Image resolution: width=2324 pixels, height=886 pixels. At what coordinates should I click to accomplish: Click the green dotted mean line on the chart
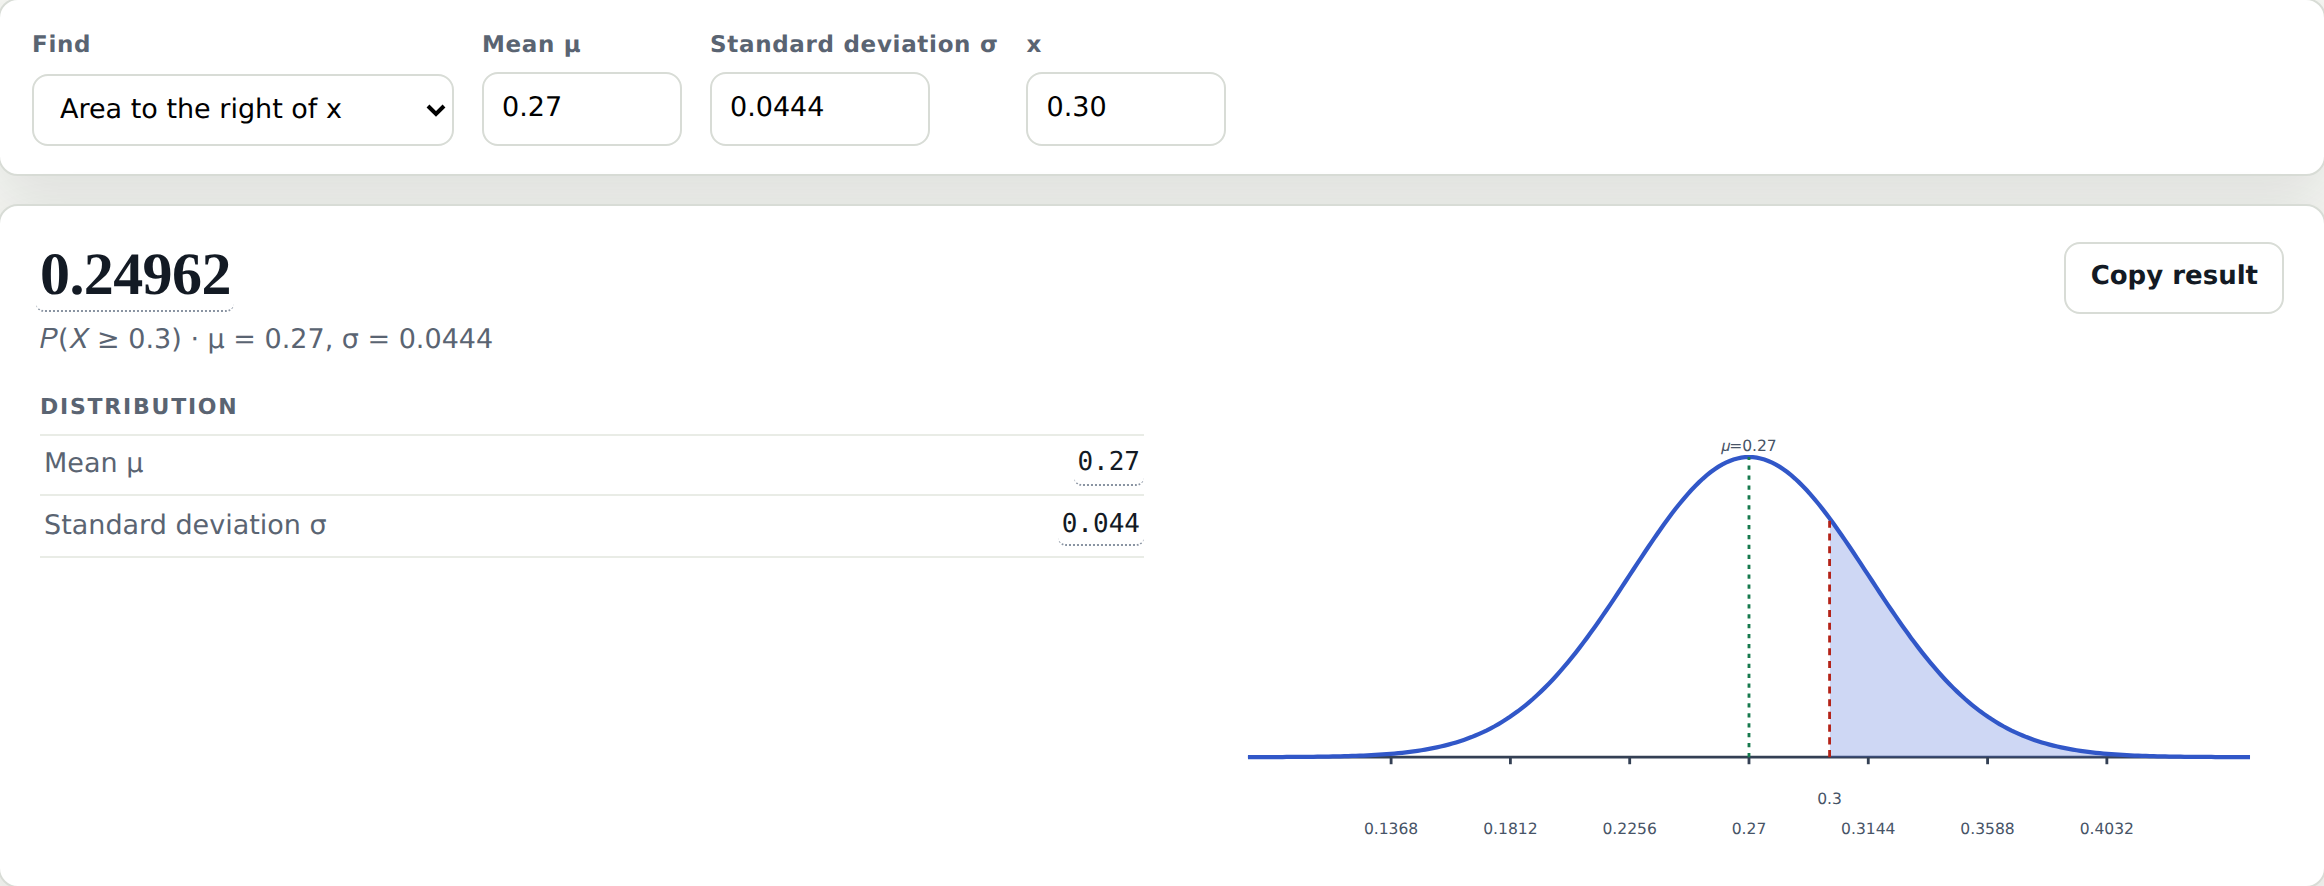1749,607
